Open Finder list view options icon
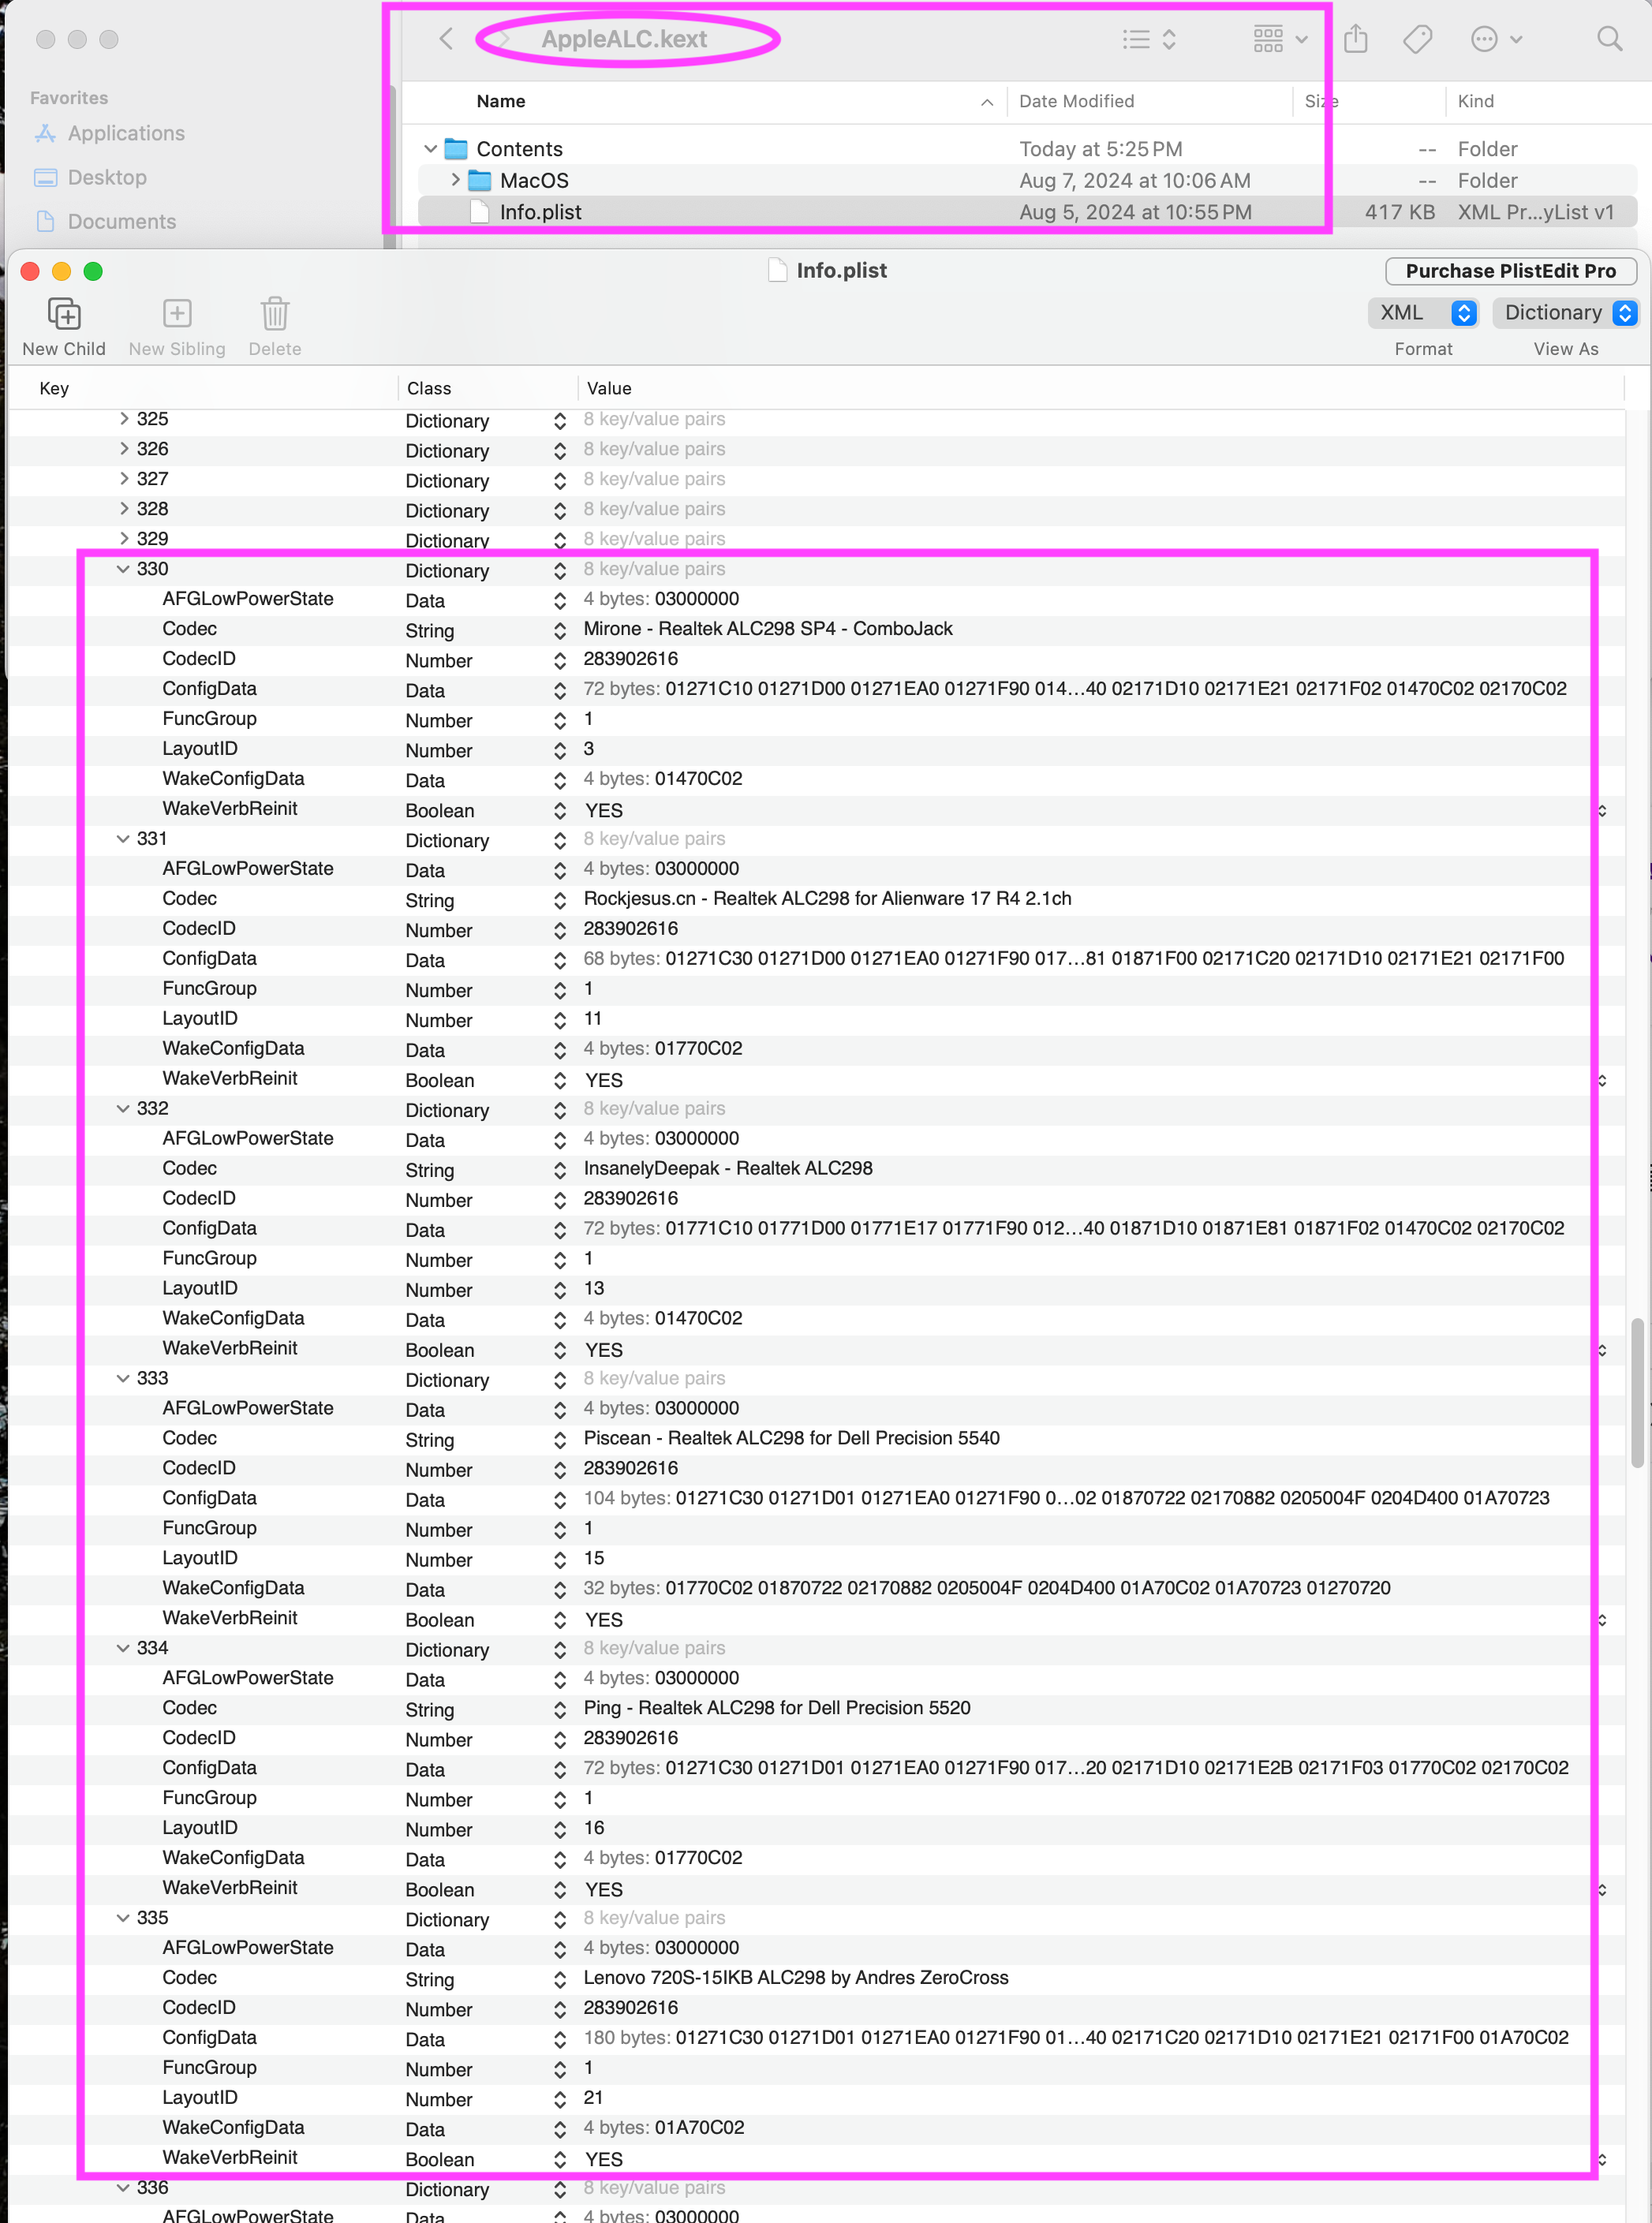This screenshot has width=1652, height=2223. 1148,39
